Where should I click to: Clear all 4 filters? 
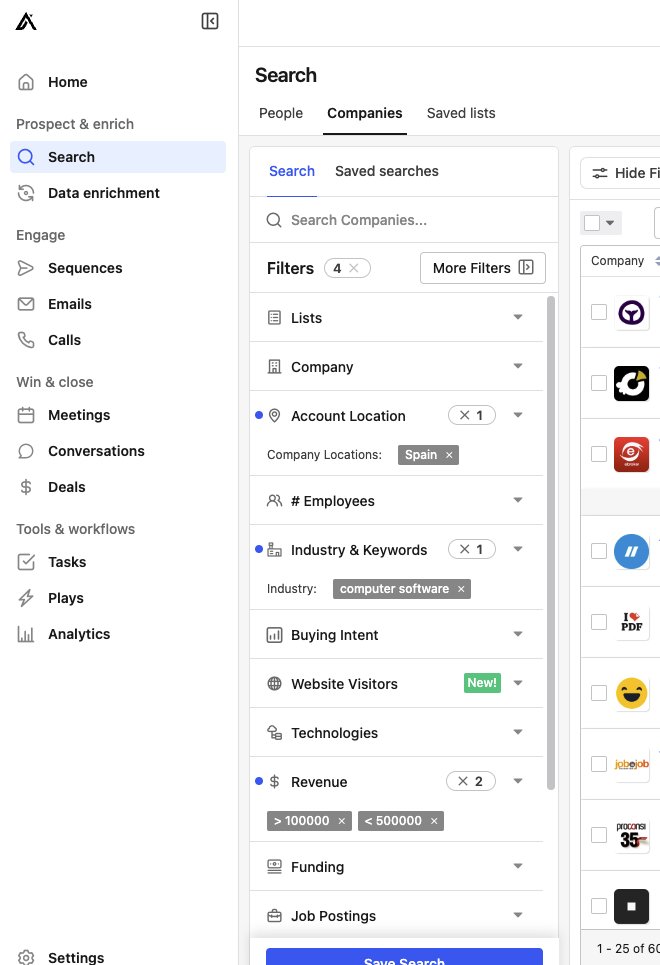(x=353, y=268)
